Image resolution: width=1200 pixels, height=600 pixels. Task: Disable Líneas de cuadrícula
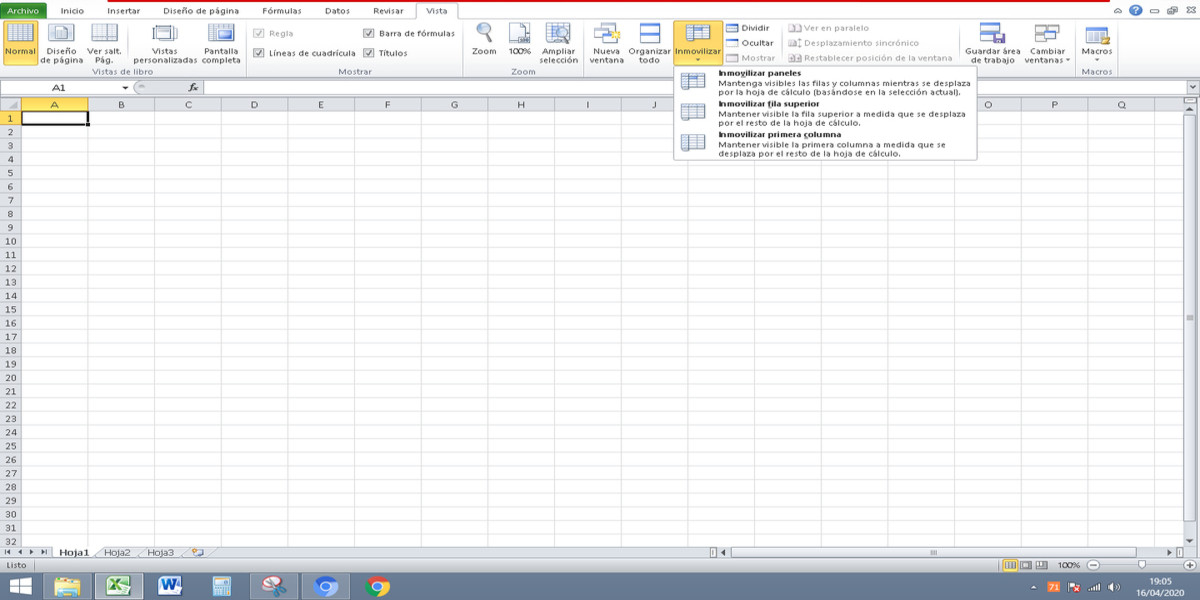click(x=258, y=53)
